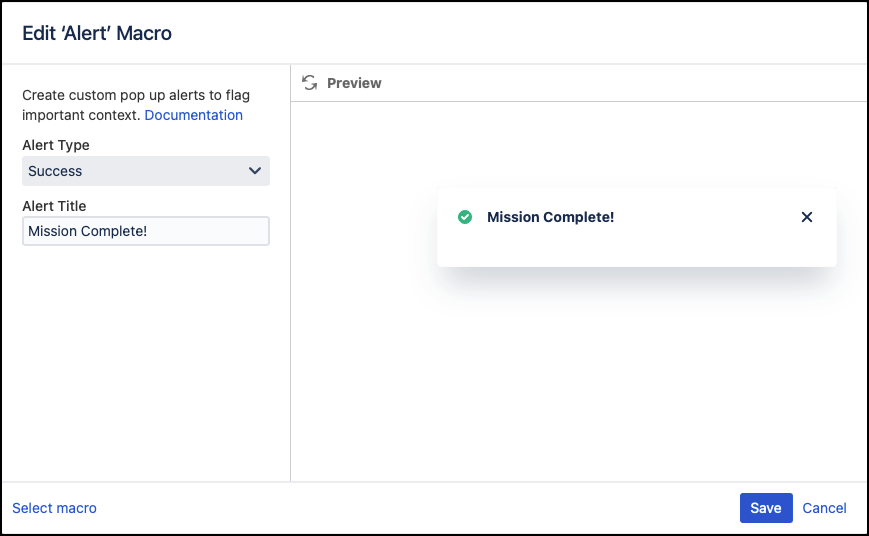Screen dimensions: 869x536
Task: Go back via Select macro link
Action: [x=54, y=508]
